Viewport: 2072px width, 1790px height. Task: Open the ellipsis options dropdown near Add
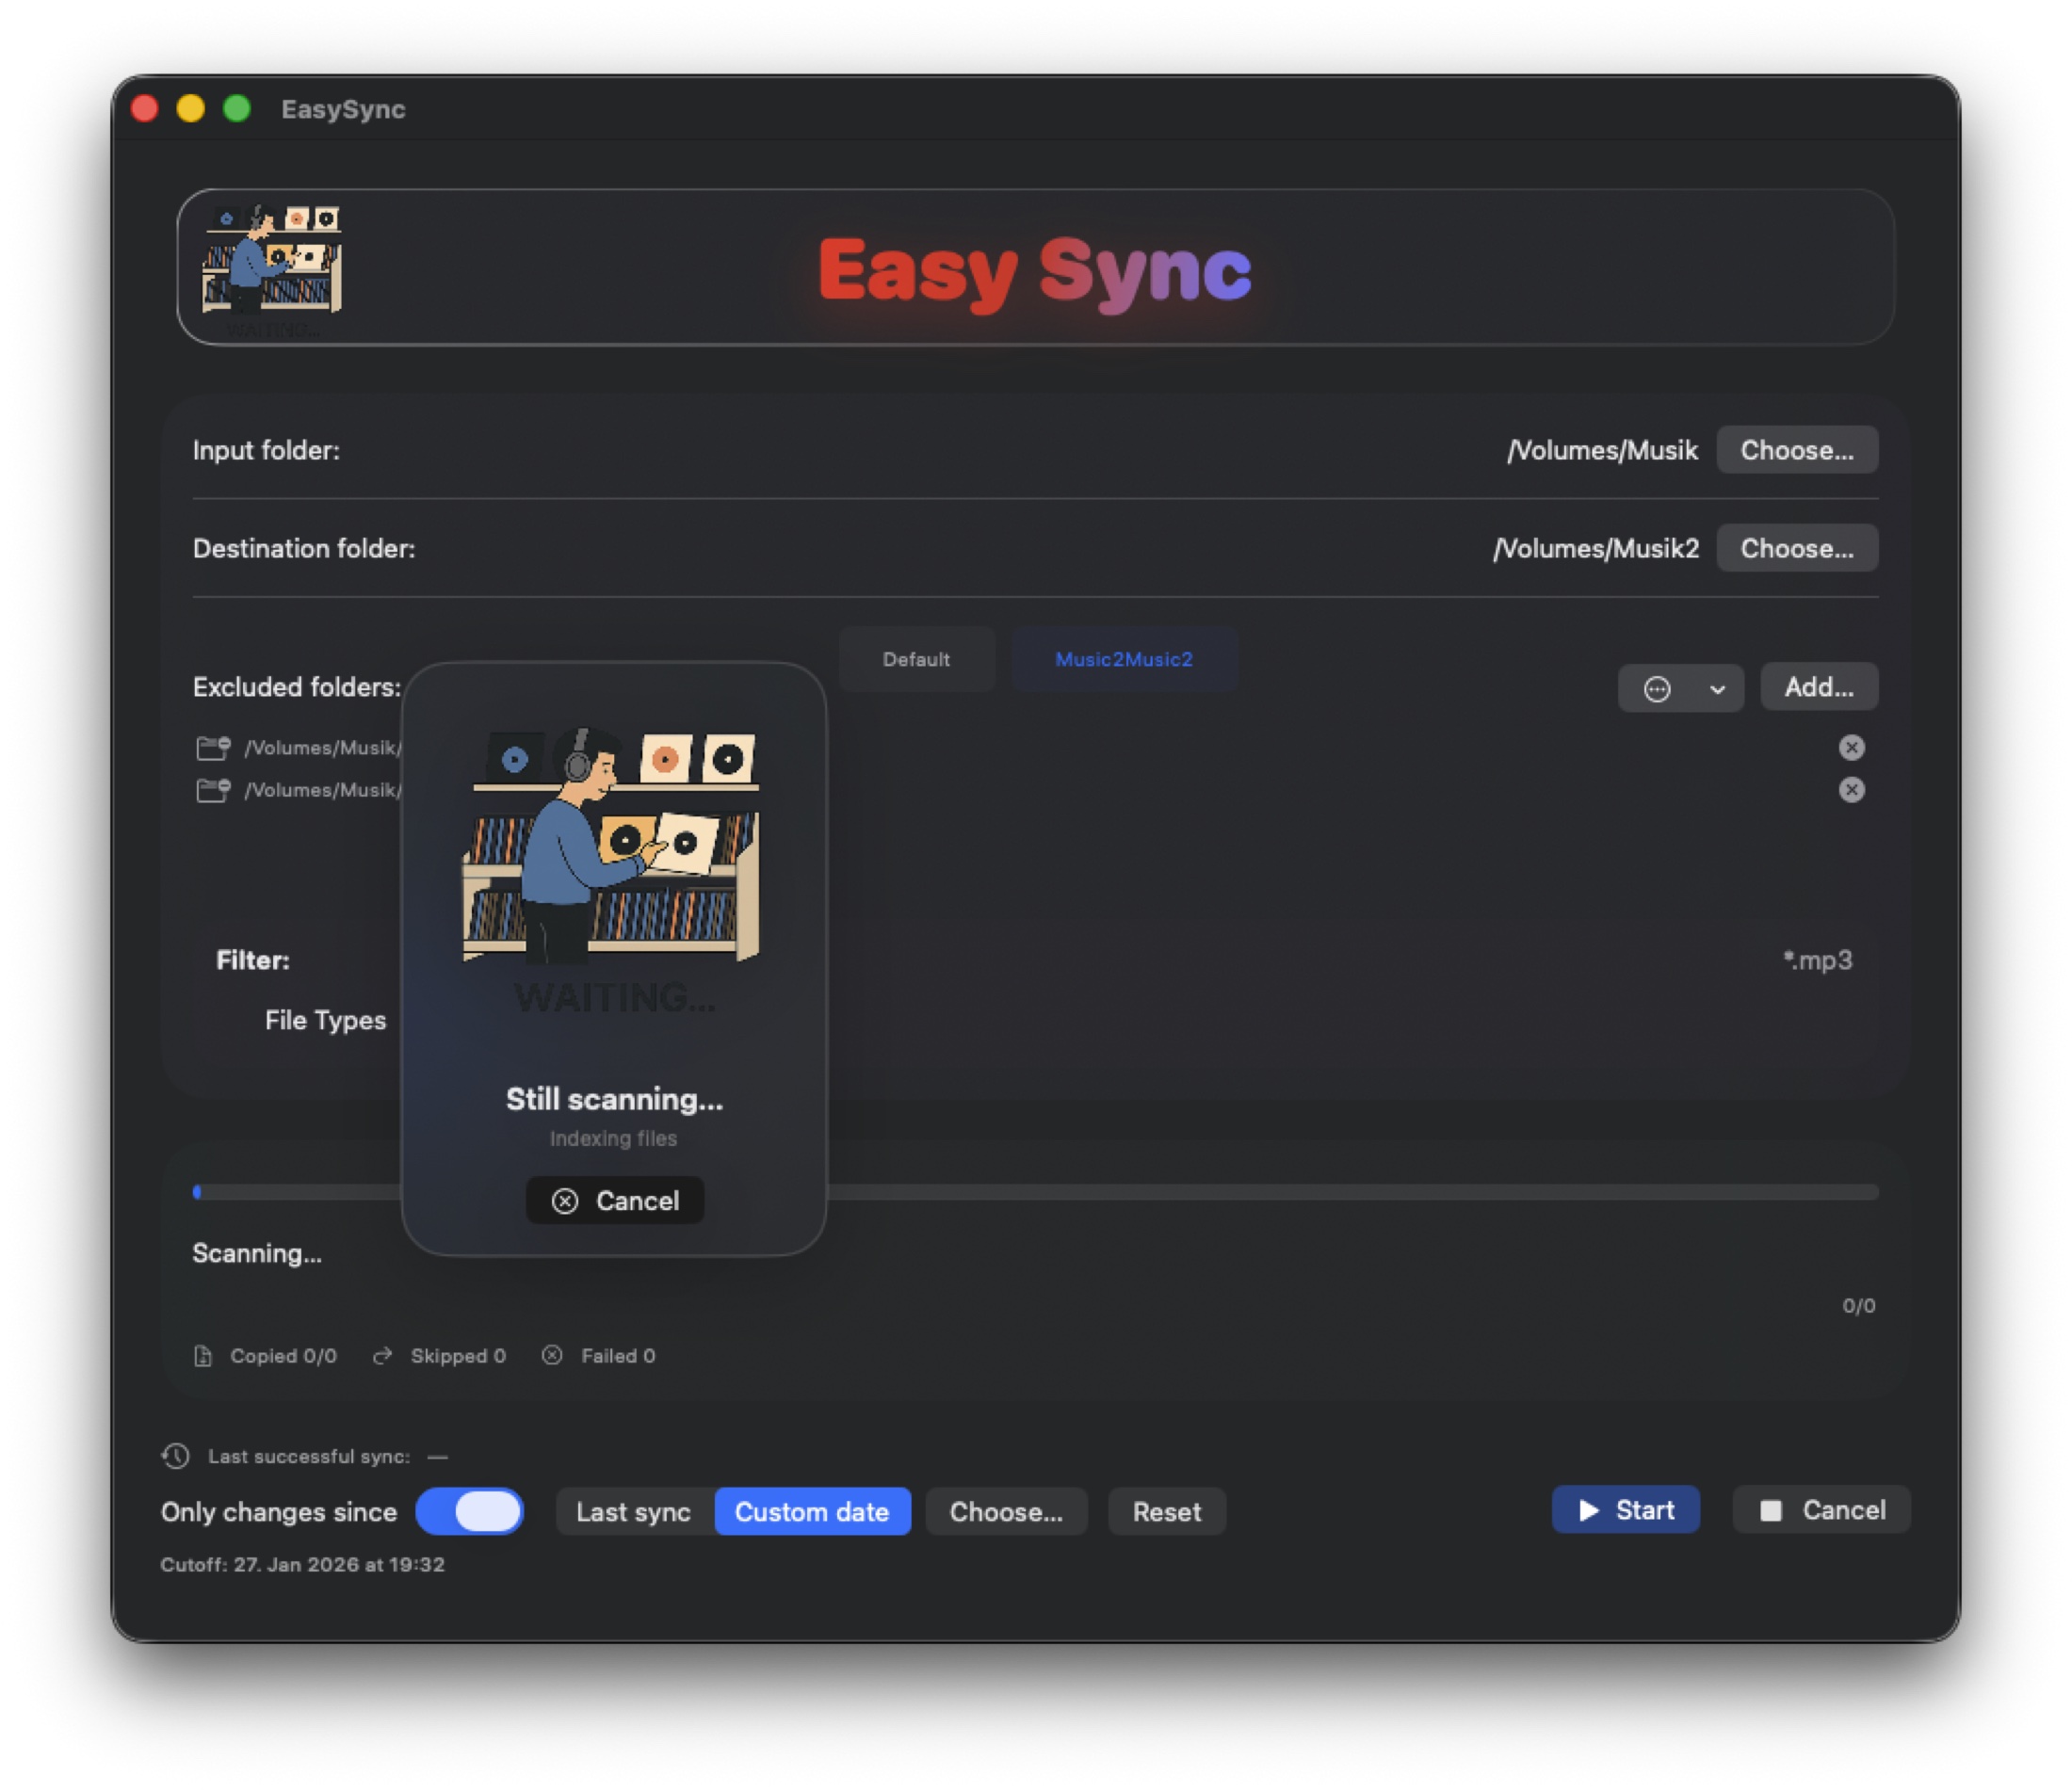pyautogui.click(x=1680, y=688)
